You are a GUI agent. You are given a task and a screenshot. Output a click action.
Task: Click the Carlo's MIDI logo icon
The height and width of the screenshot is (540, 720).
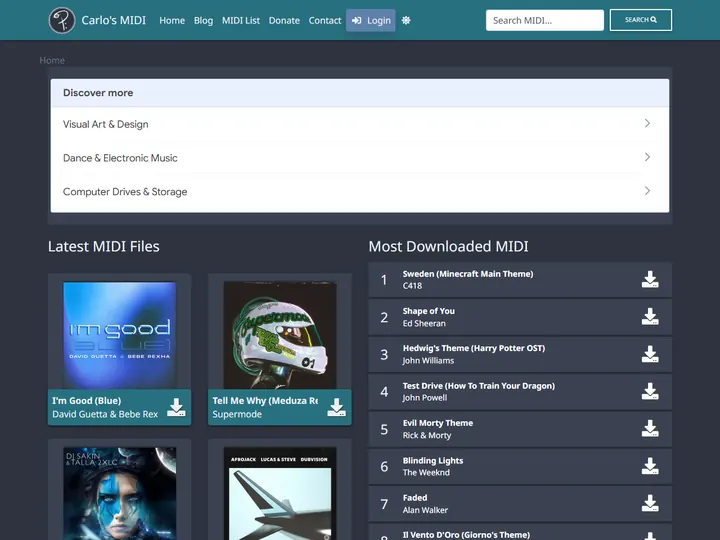pyautogui.click(x=62, y=20)
